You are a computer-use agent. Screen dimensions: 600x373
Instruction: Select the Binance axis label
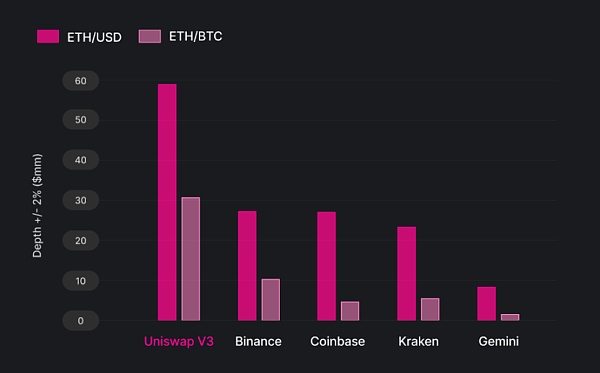coord(258,341)
